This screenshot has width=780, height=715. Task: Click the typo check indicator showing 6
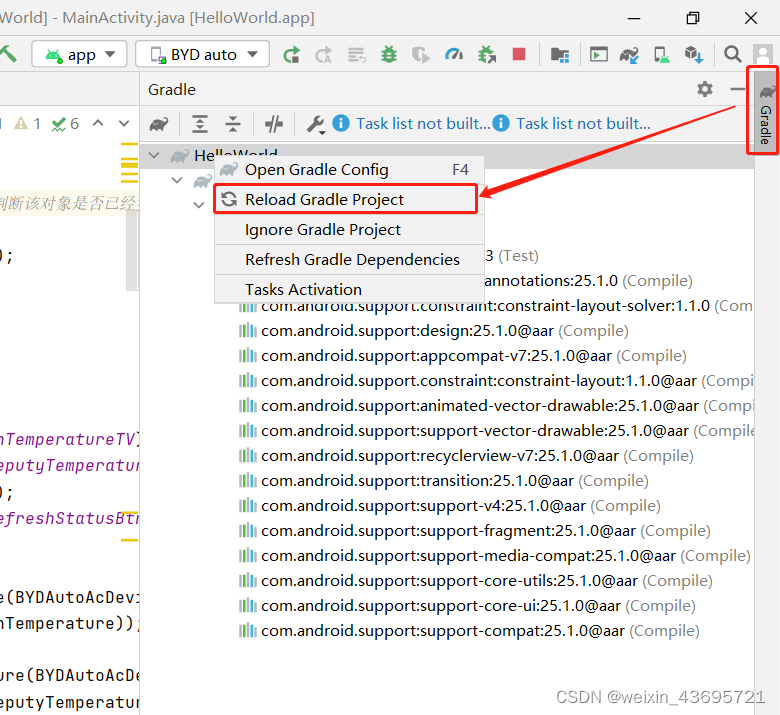(65, 123)
